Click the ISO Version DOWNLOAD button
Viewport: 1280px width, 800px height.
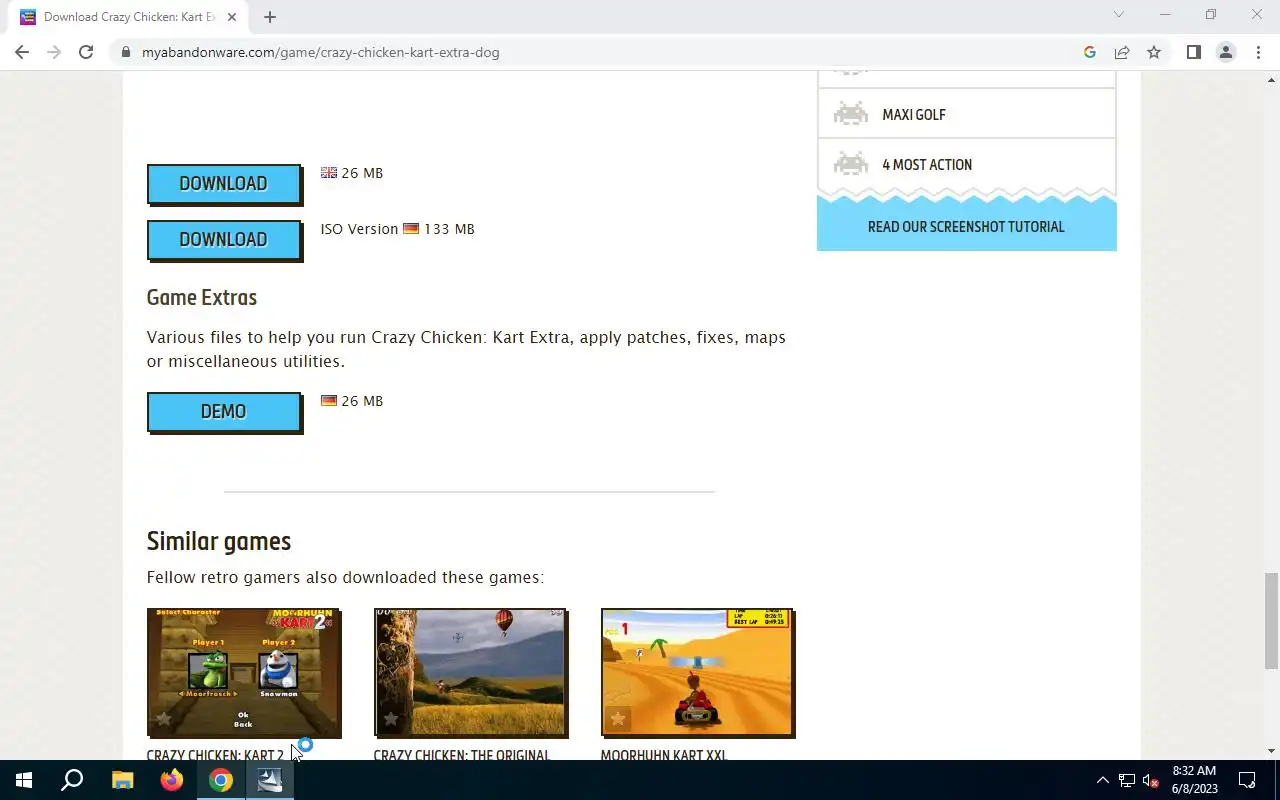224,240
